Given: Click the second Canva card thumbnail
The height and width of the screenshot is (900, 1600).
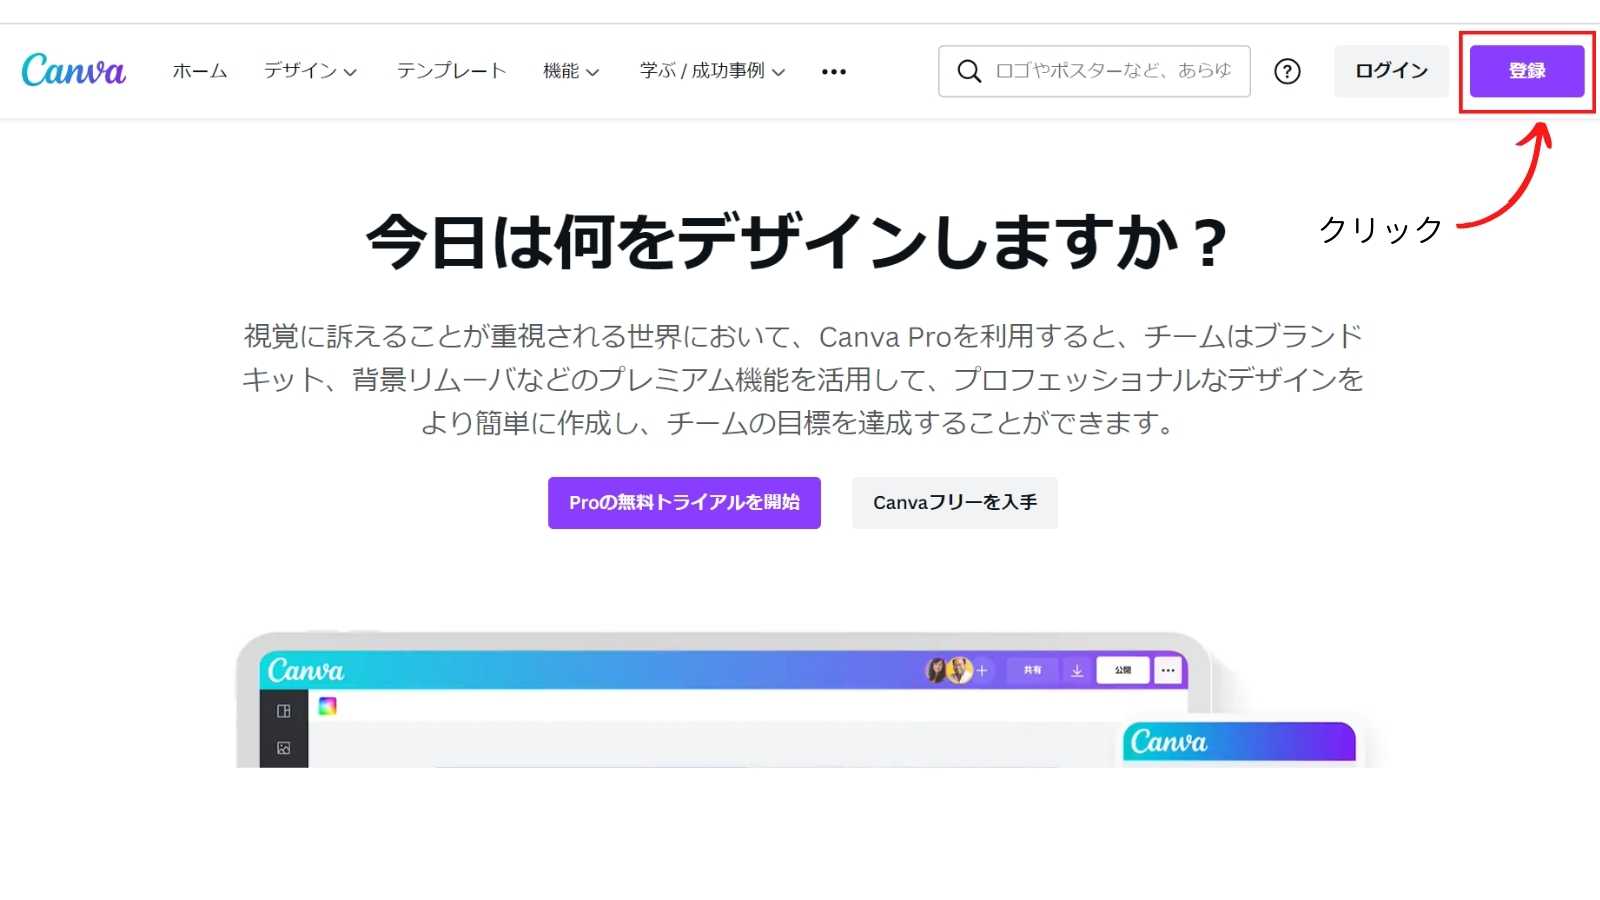Looking at the screenshot, I should tap(1239, 744).
